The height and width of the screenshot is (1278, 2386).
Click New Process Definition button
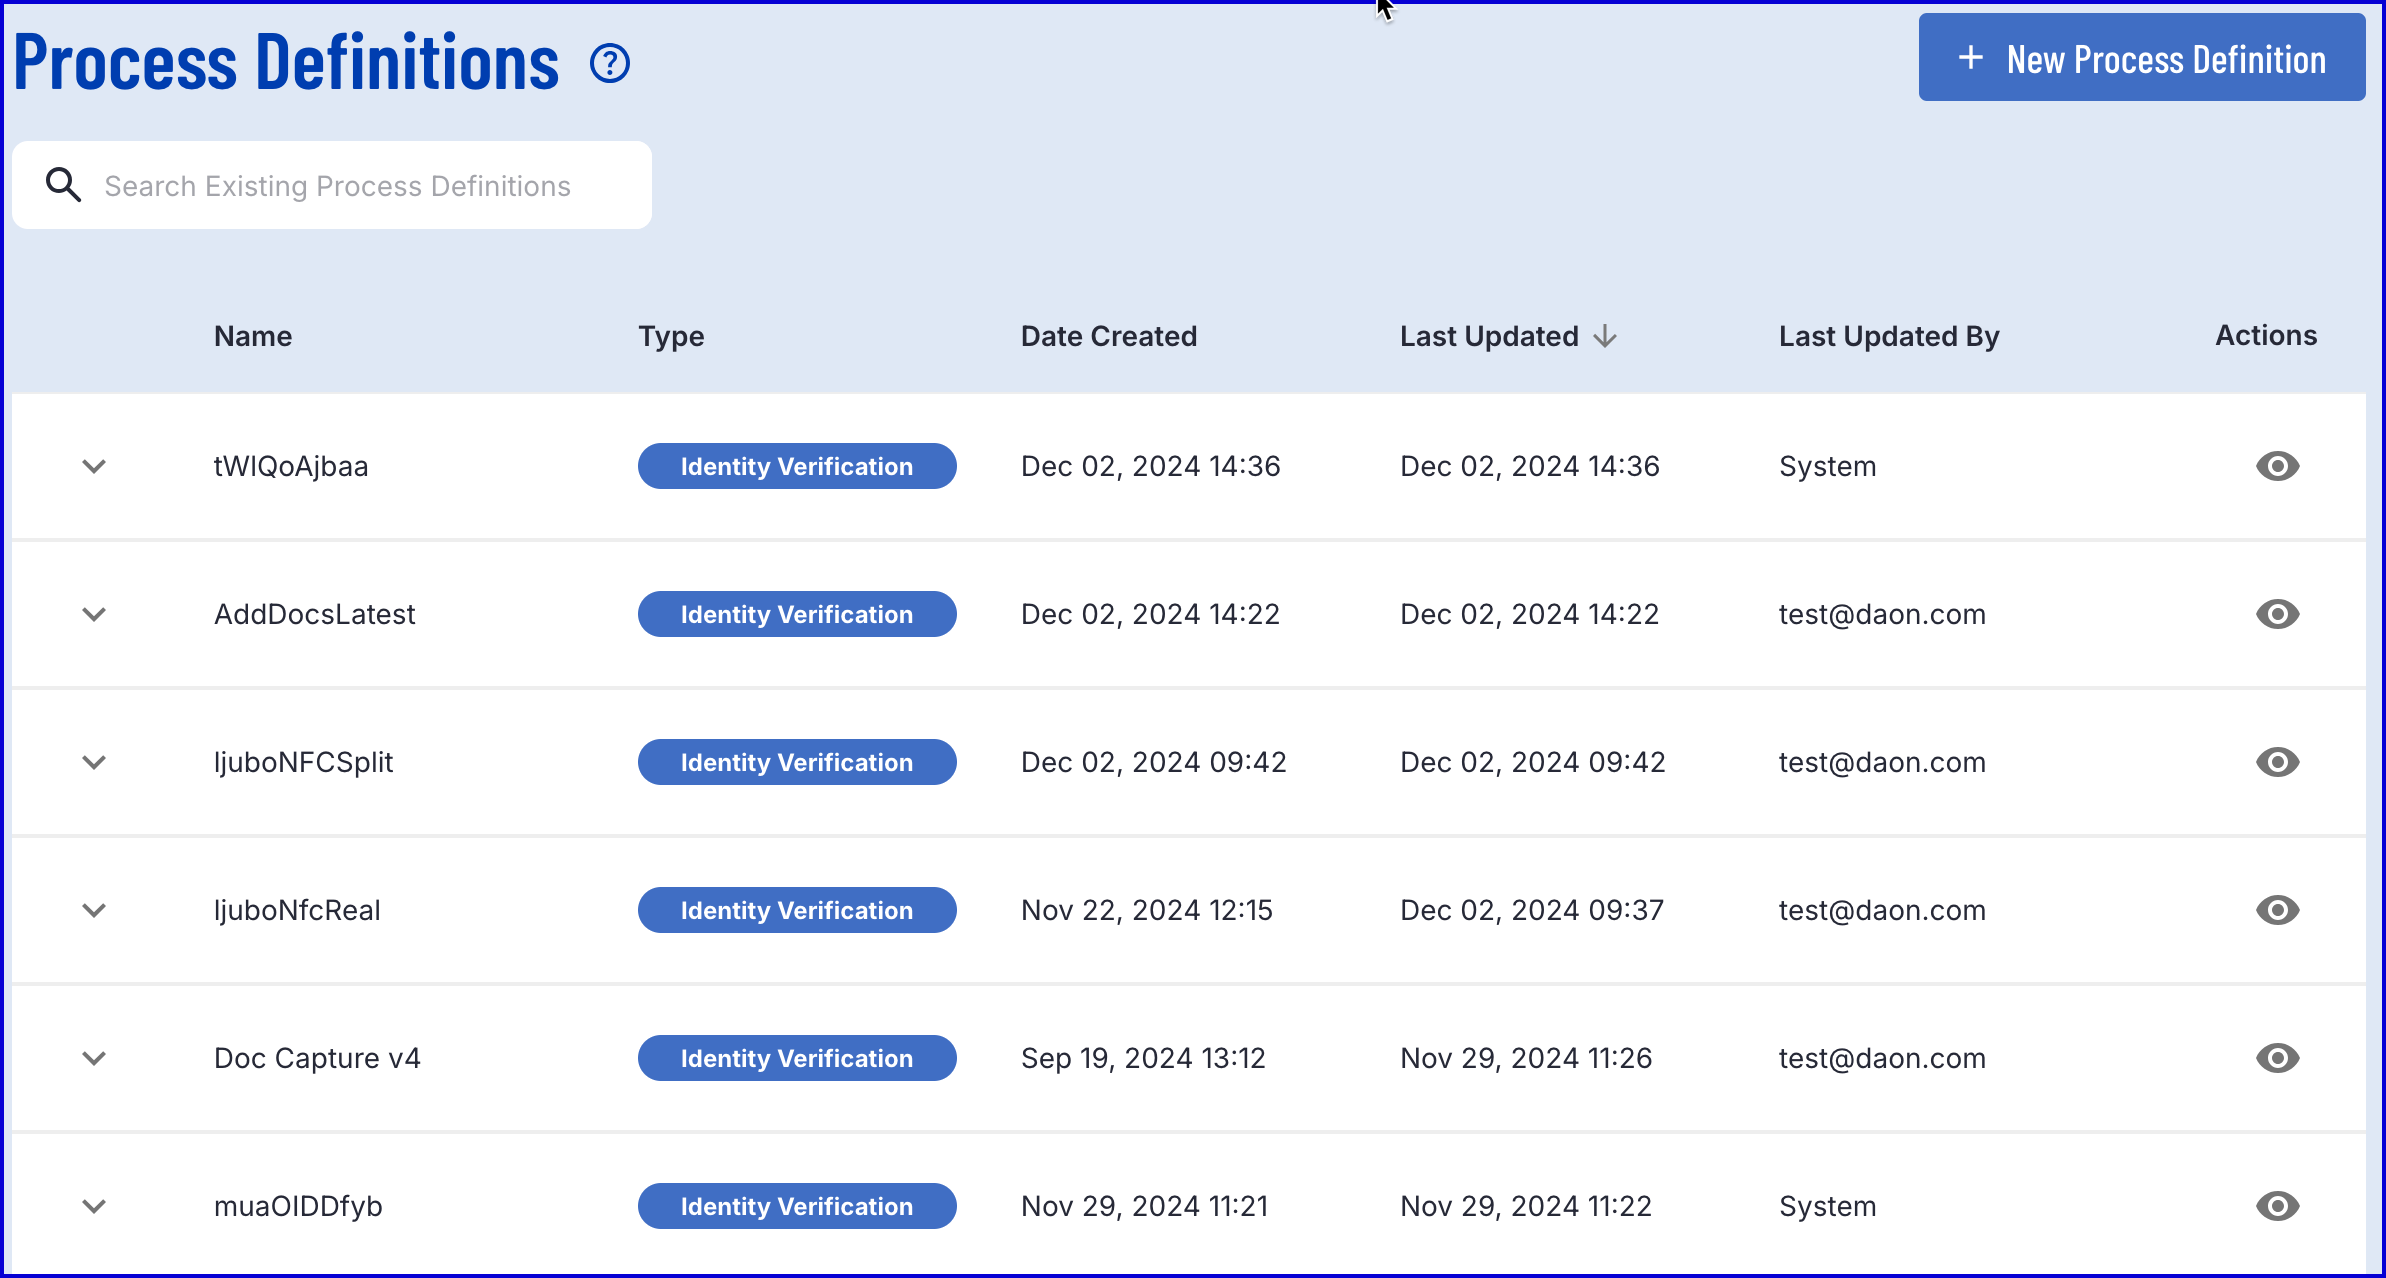[x=2141, y=58]
